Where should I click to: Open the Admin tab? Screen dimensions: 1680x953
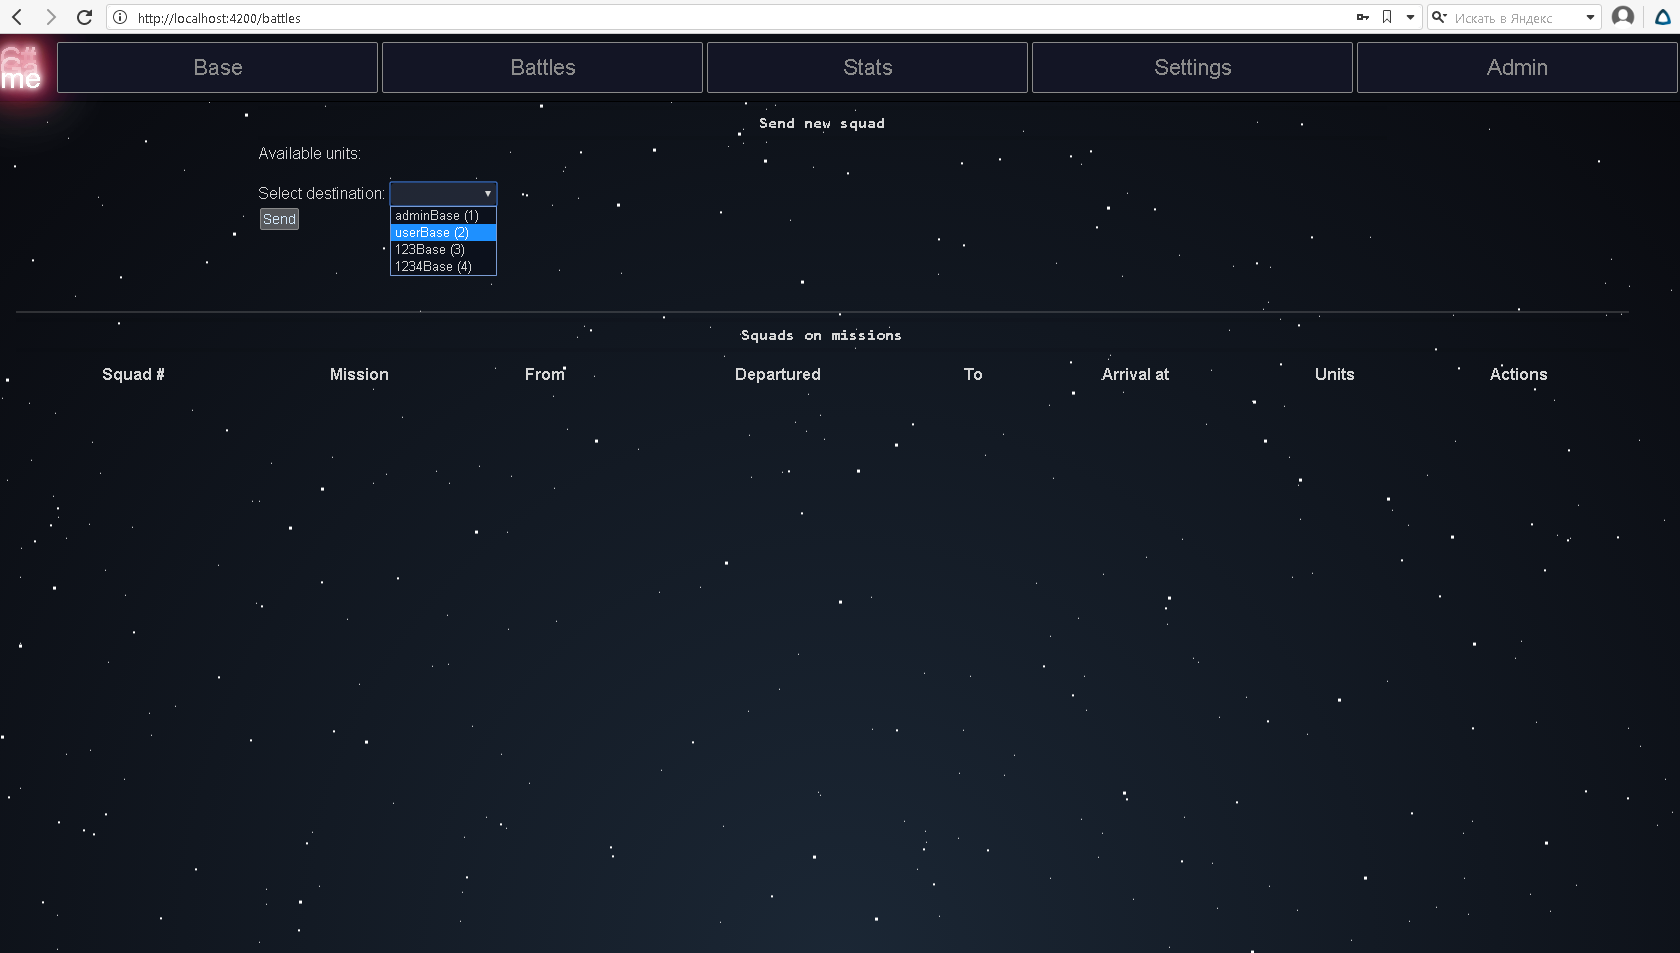(1517, 67)
